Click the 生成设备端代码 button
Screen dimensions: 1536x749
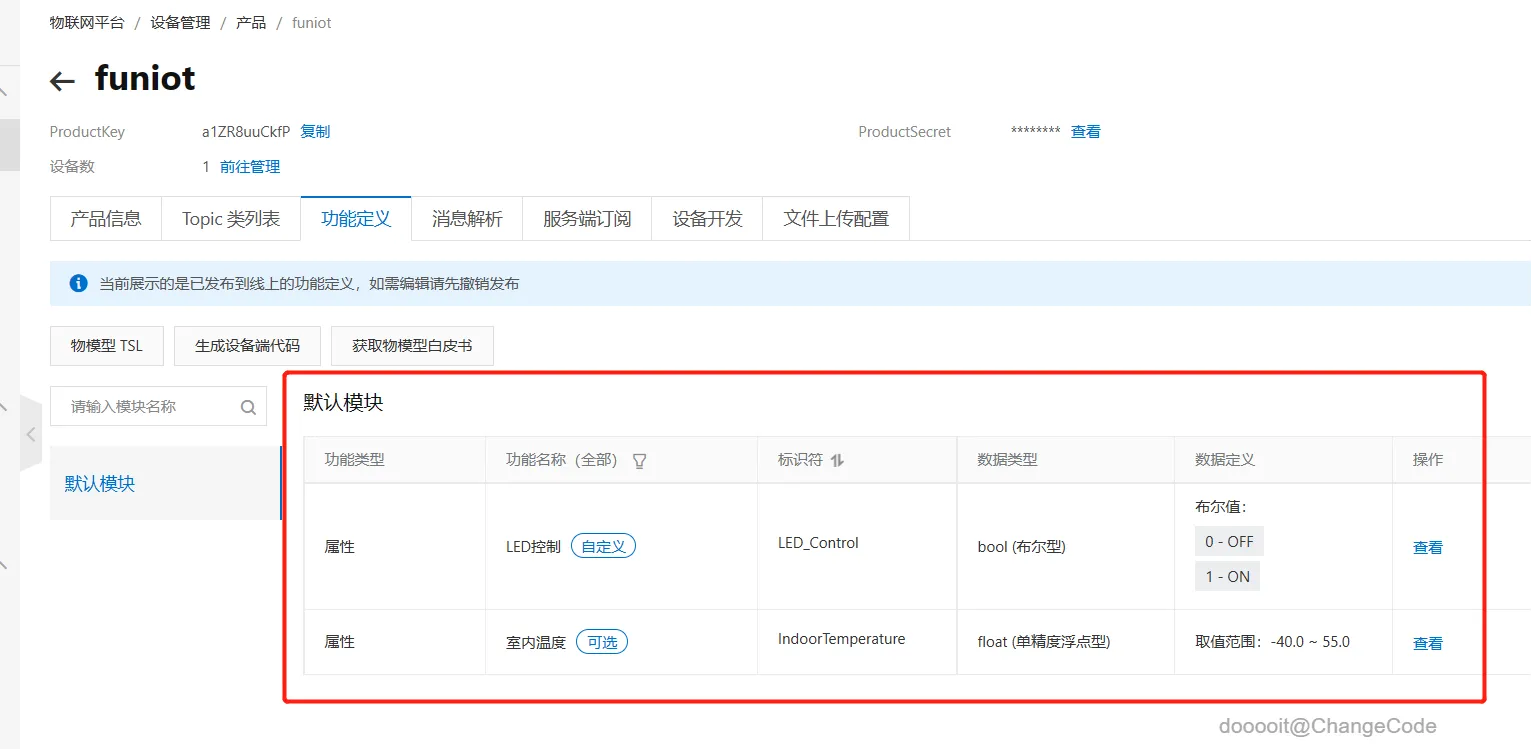tap(247, 346)
